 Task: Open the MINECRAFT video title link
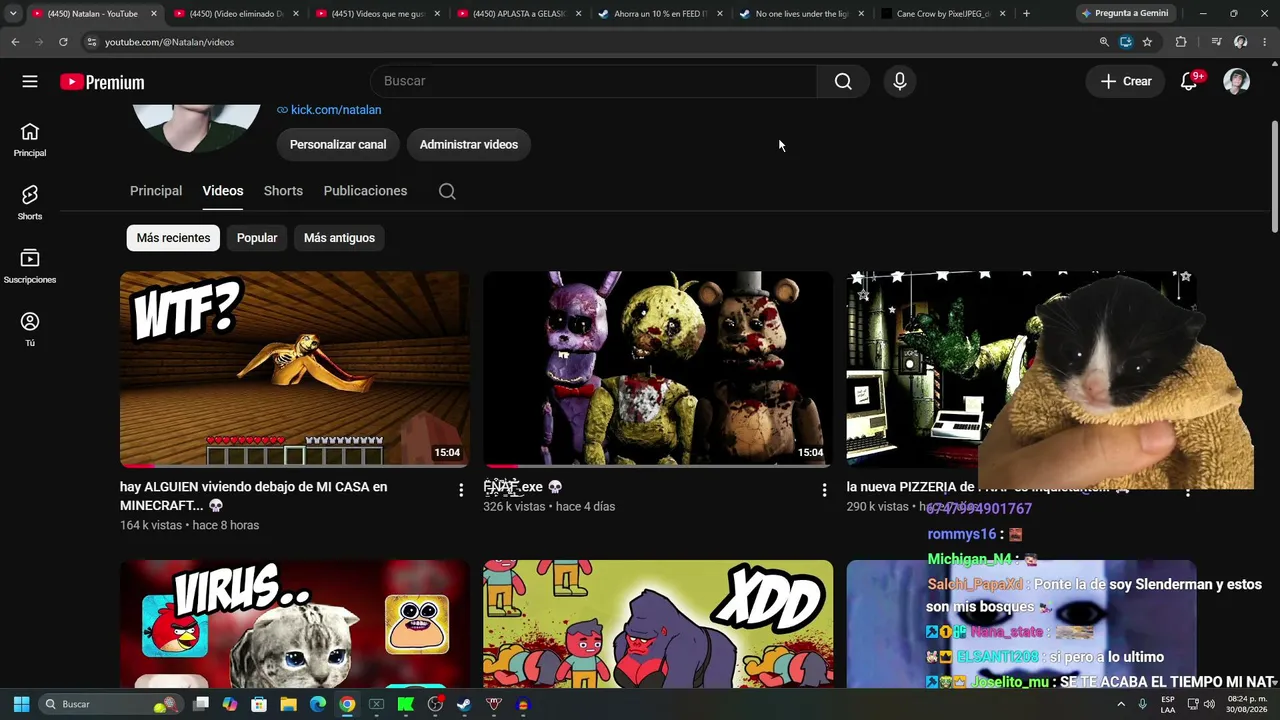(253, 496)
